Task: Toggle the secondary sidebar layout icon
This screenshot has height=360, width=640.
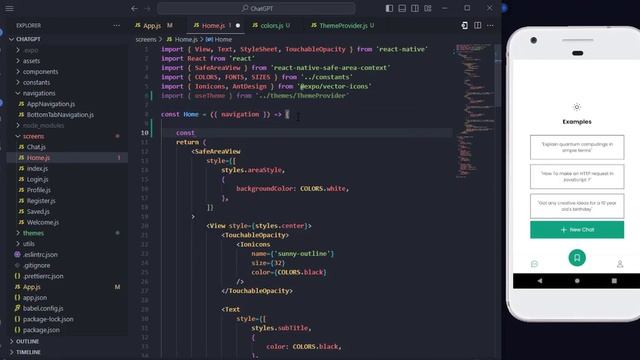Action: pos(415,8)
